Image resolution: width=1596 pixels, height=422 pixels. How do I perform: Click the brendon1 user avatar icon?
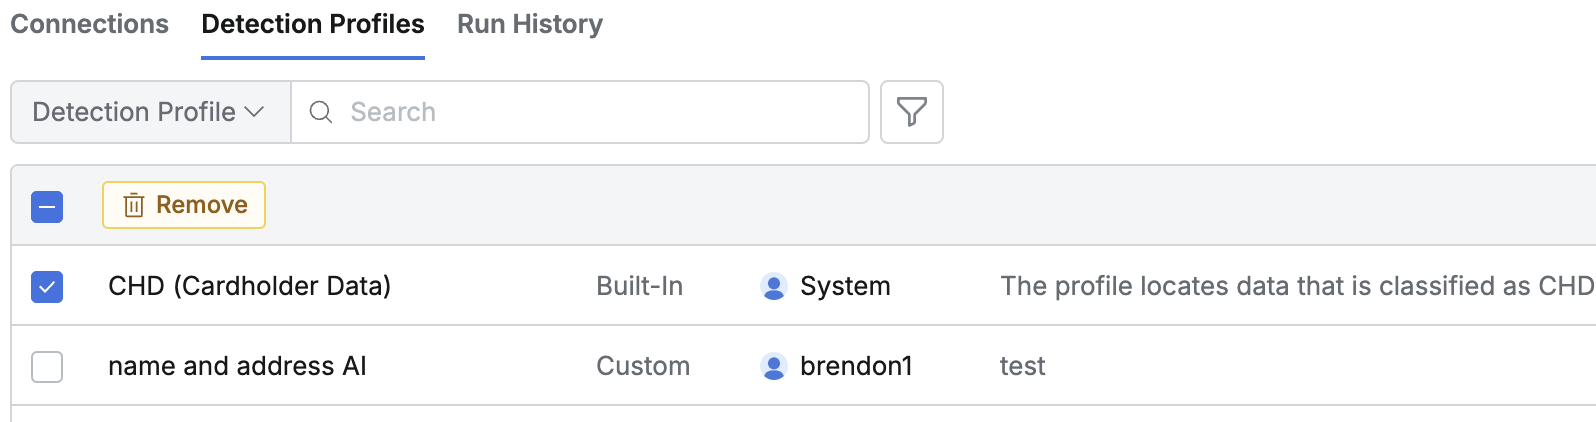(773, 366)
